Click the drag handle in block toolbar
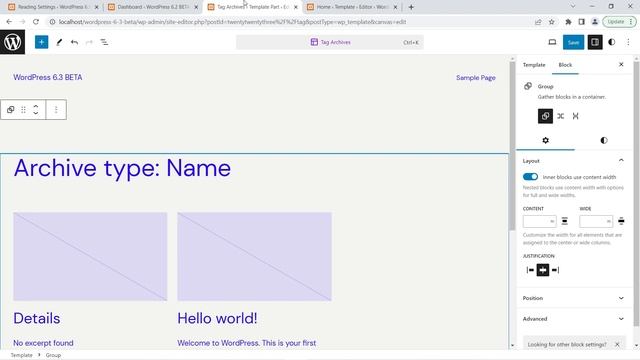 click(x=23, y=109)
